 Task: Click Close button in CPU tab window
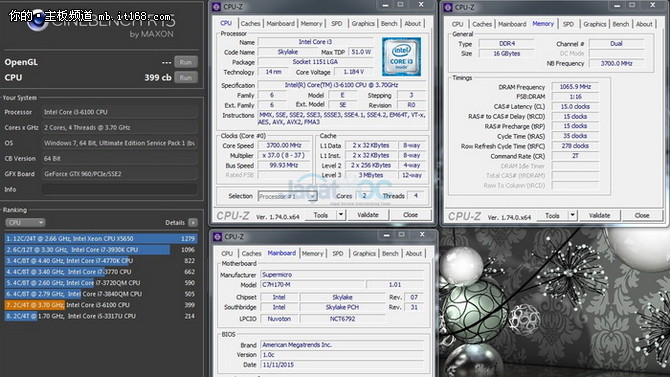click(x=410, y=215)
